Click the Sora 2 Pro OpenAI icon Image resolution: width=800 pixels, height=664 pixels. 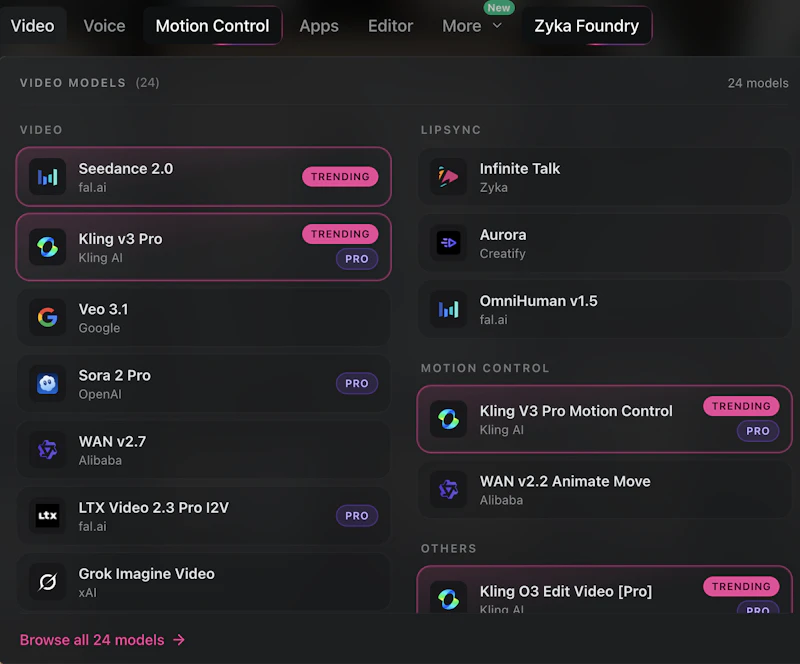pyautogui.click(x=47, y=383)
